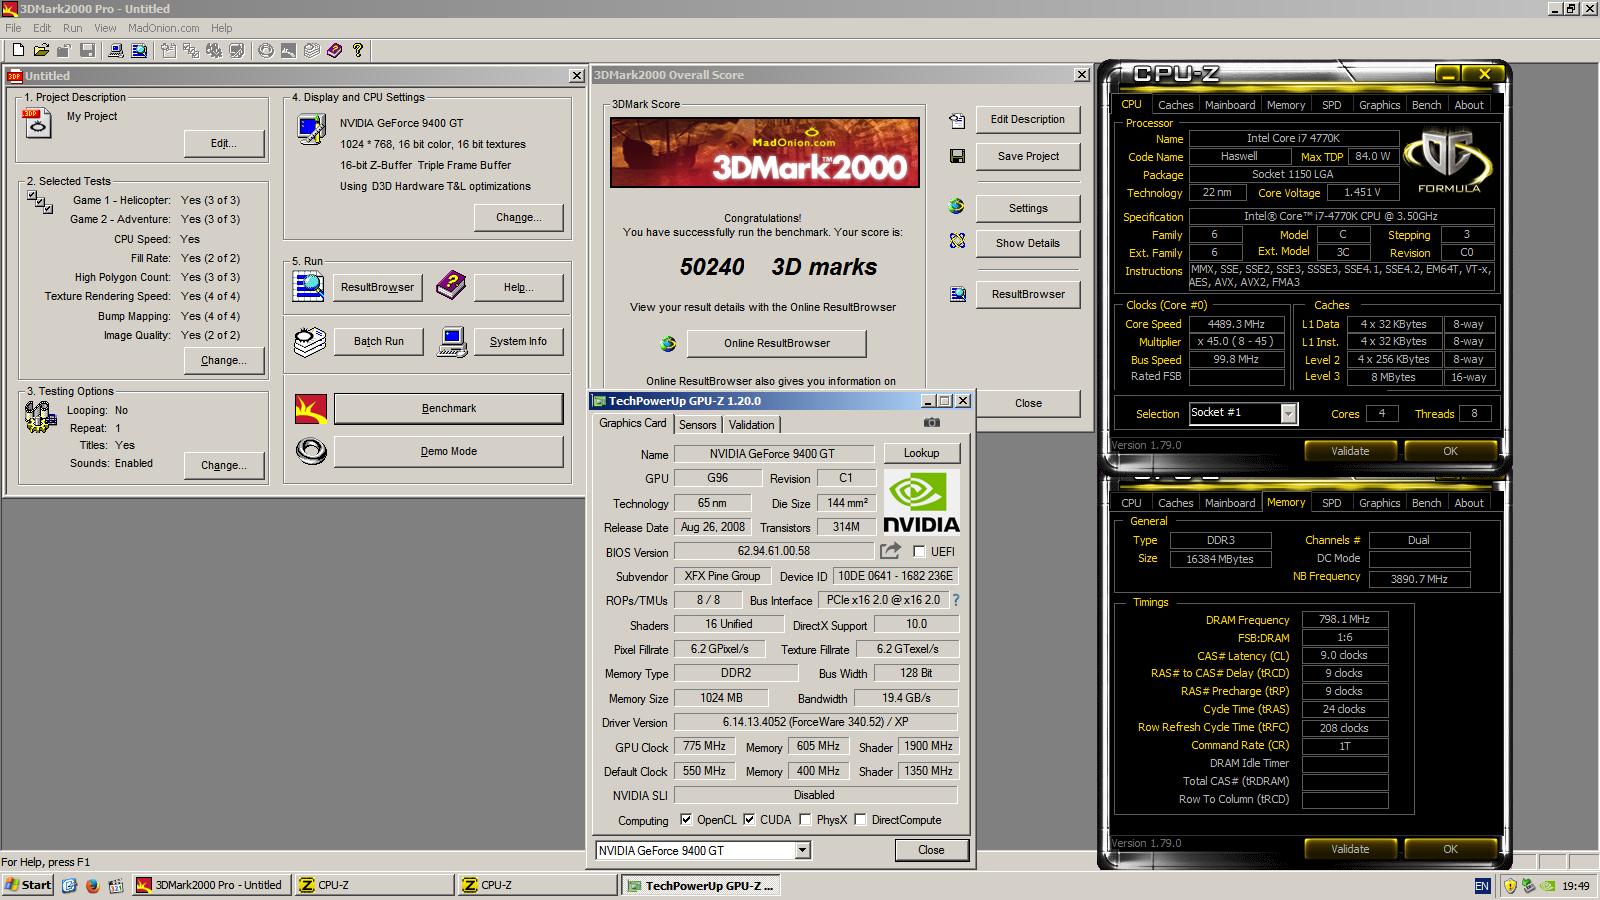The image size is (1600, 900).
Task: Switch to TechPowerUp GPU-Z taskbar button
Action: 700,886
